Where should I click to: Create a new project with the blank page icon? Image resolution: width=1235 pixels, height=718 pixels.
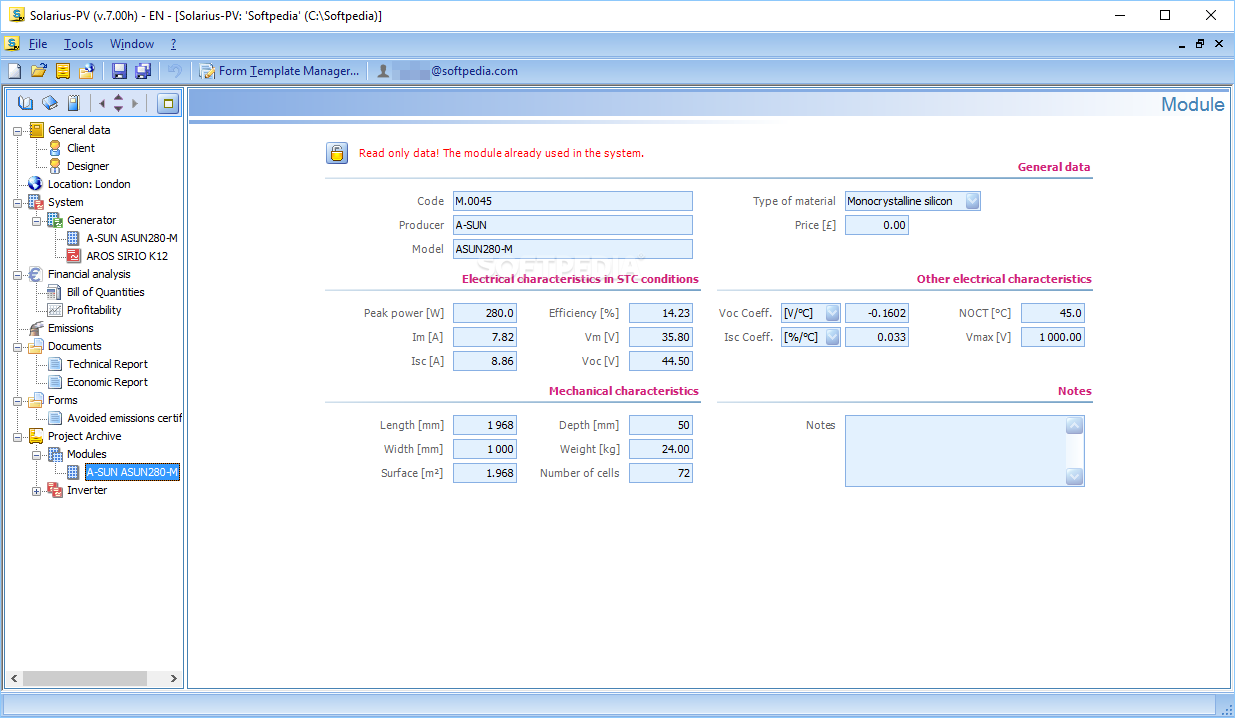(x=14, y=71)
